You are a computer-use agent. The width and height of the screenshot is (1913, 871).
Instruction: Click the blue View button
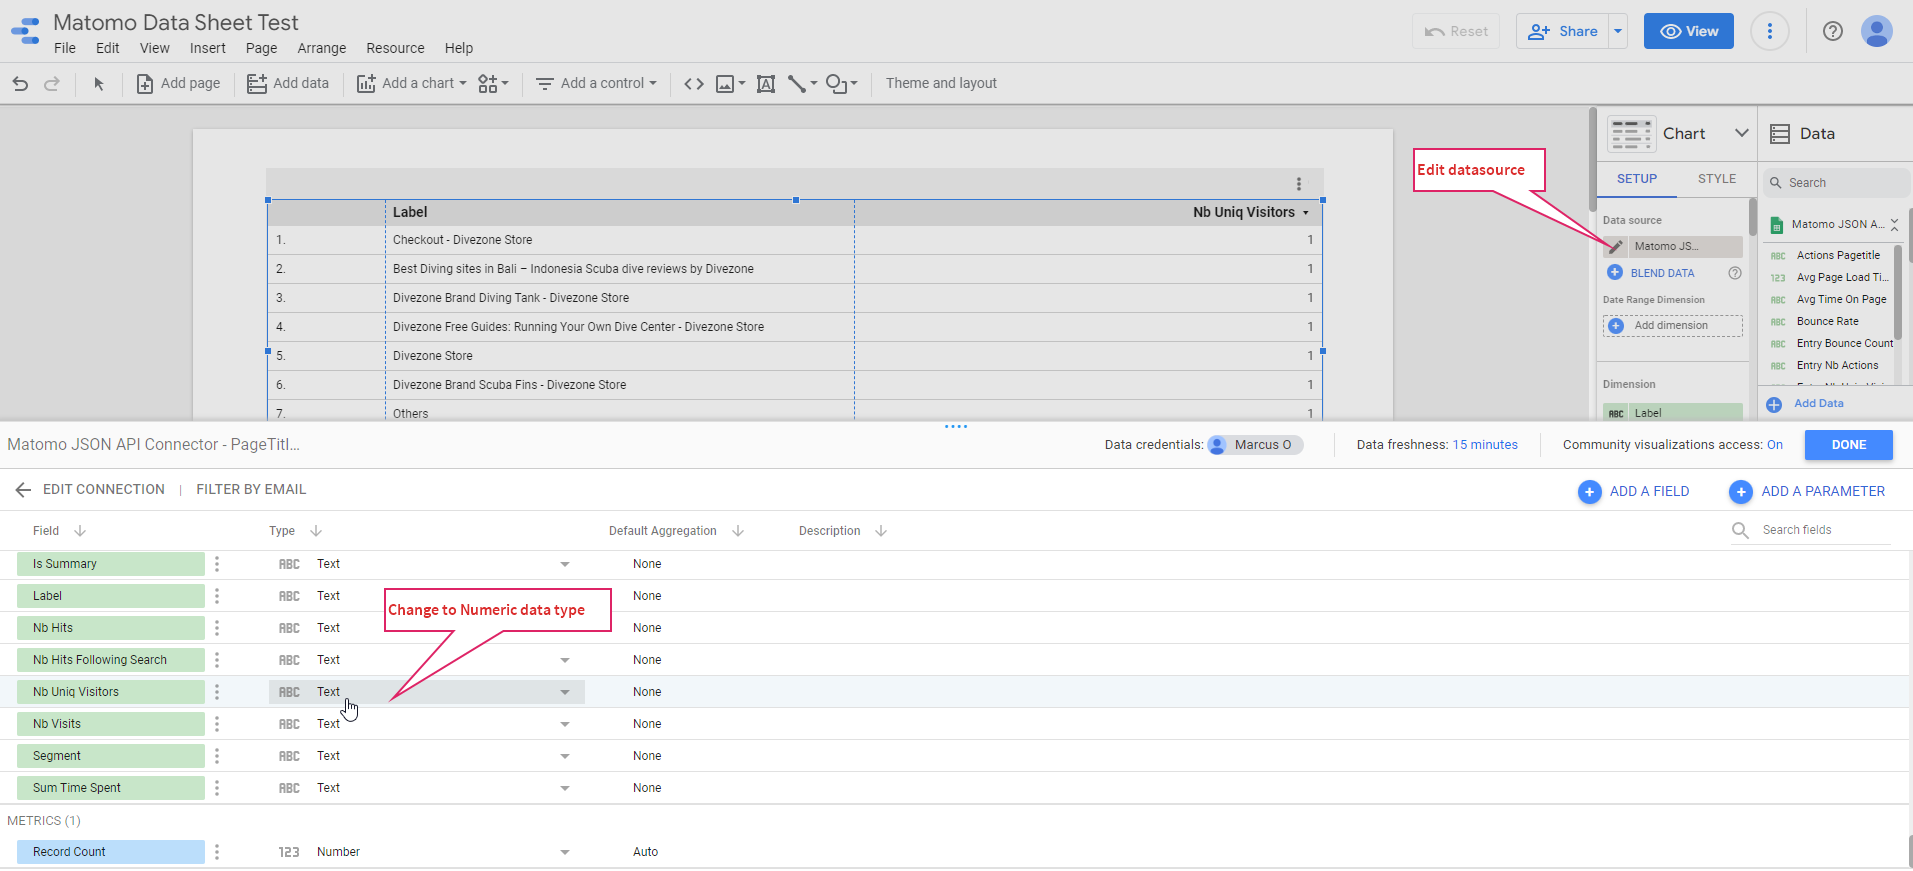point(1689,31)
